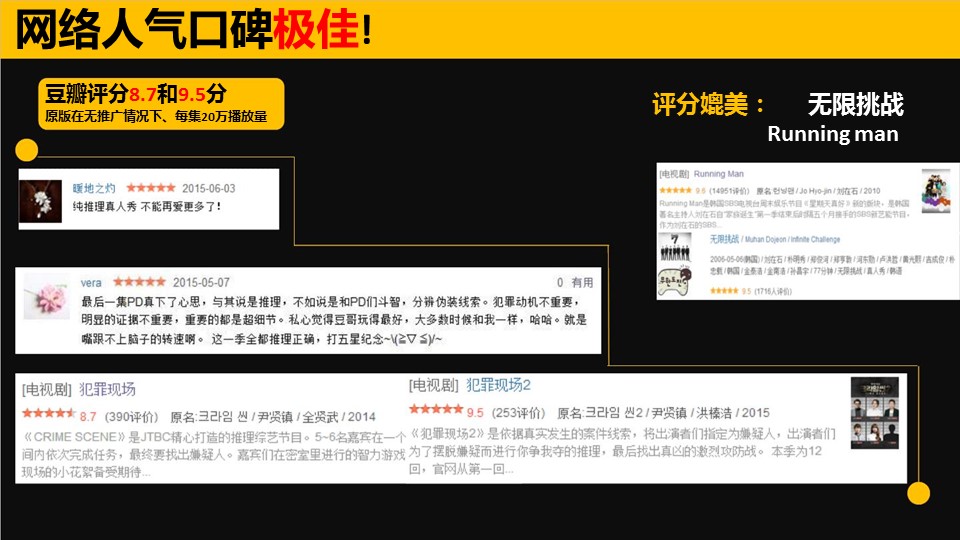The width and height of the screenshot is (960, 540).
Task: Click the Running Man poster thumbnail
Action: pos(936,191)
